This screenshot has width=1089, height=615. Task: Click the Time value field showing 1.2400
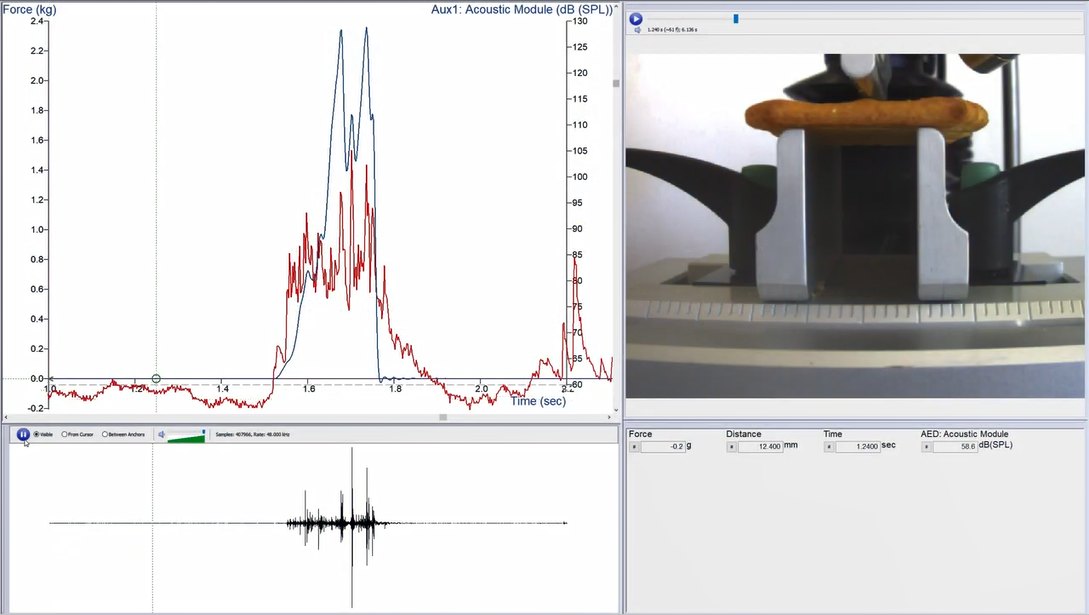click(857, 446)
